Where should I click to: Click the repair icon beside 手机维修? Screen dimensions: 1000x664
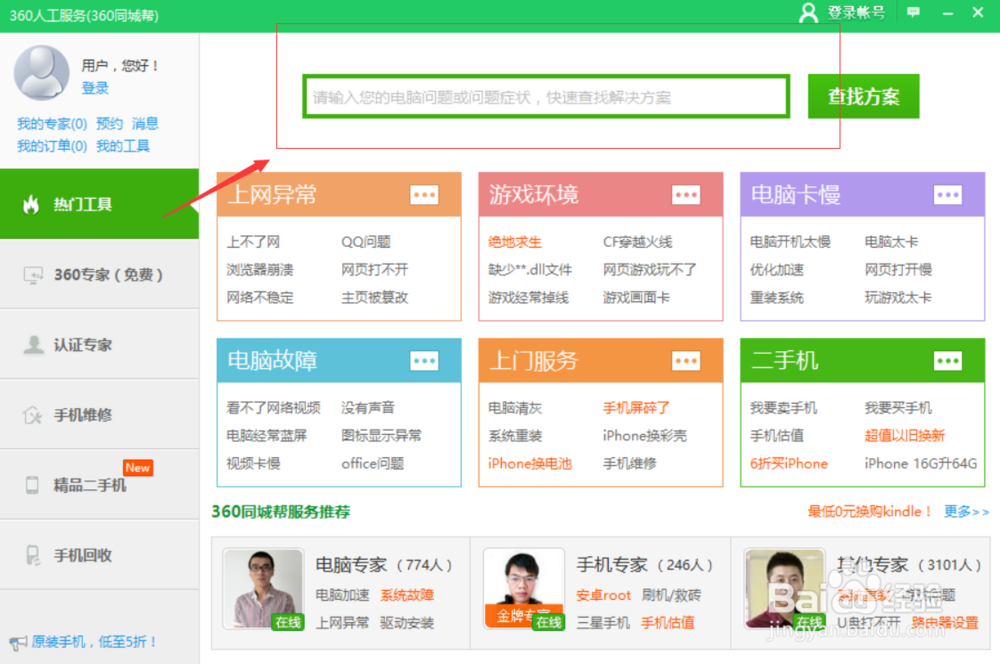click(x=33, y=415)
